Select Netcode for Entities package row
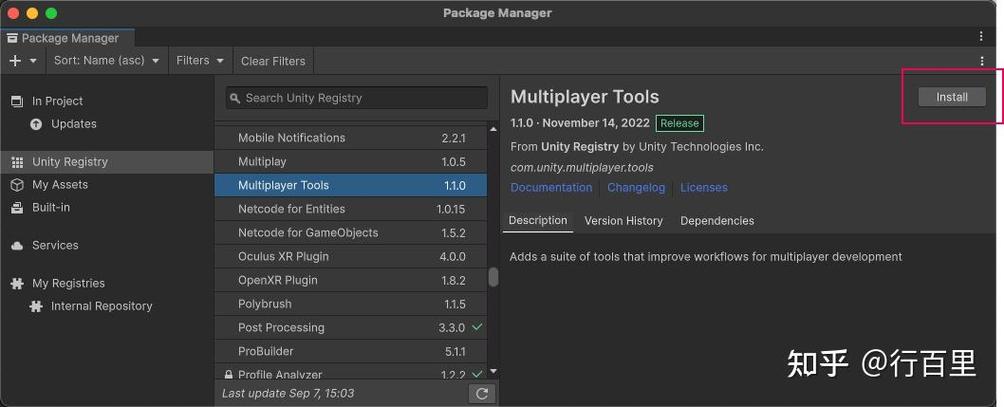The image size is (1004, 407). coord(351,209)
